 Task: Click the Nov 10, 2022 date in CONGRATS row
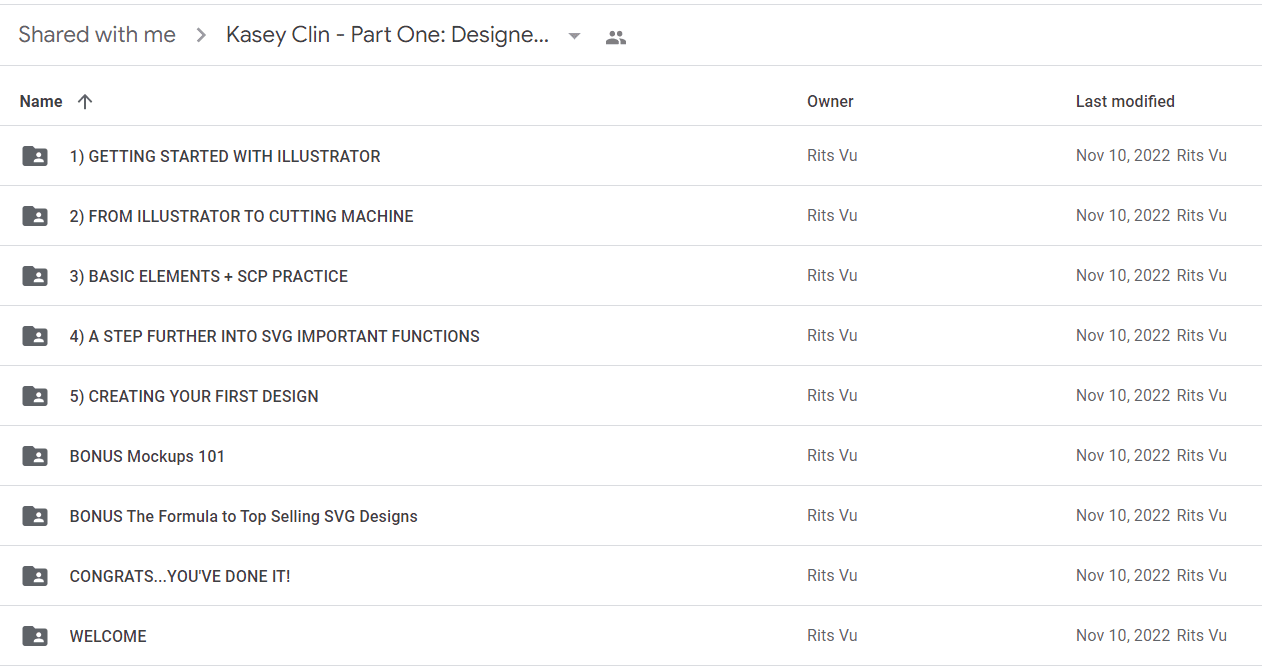click(x=1123, y=576)
